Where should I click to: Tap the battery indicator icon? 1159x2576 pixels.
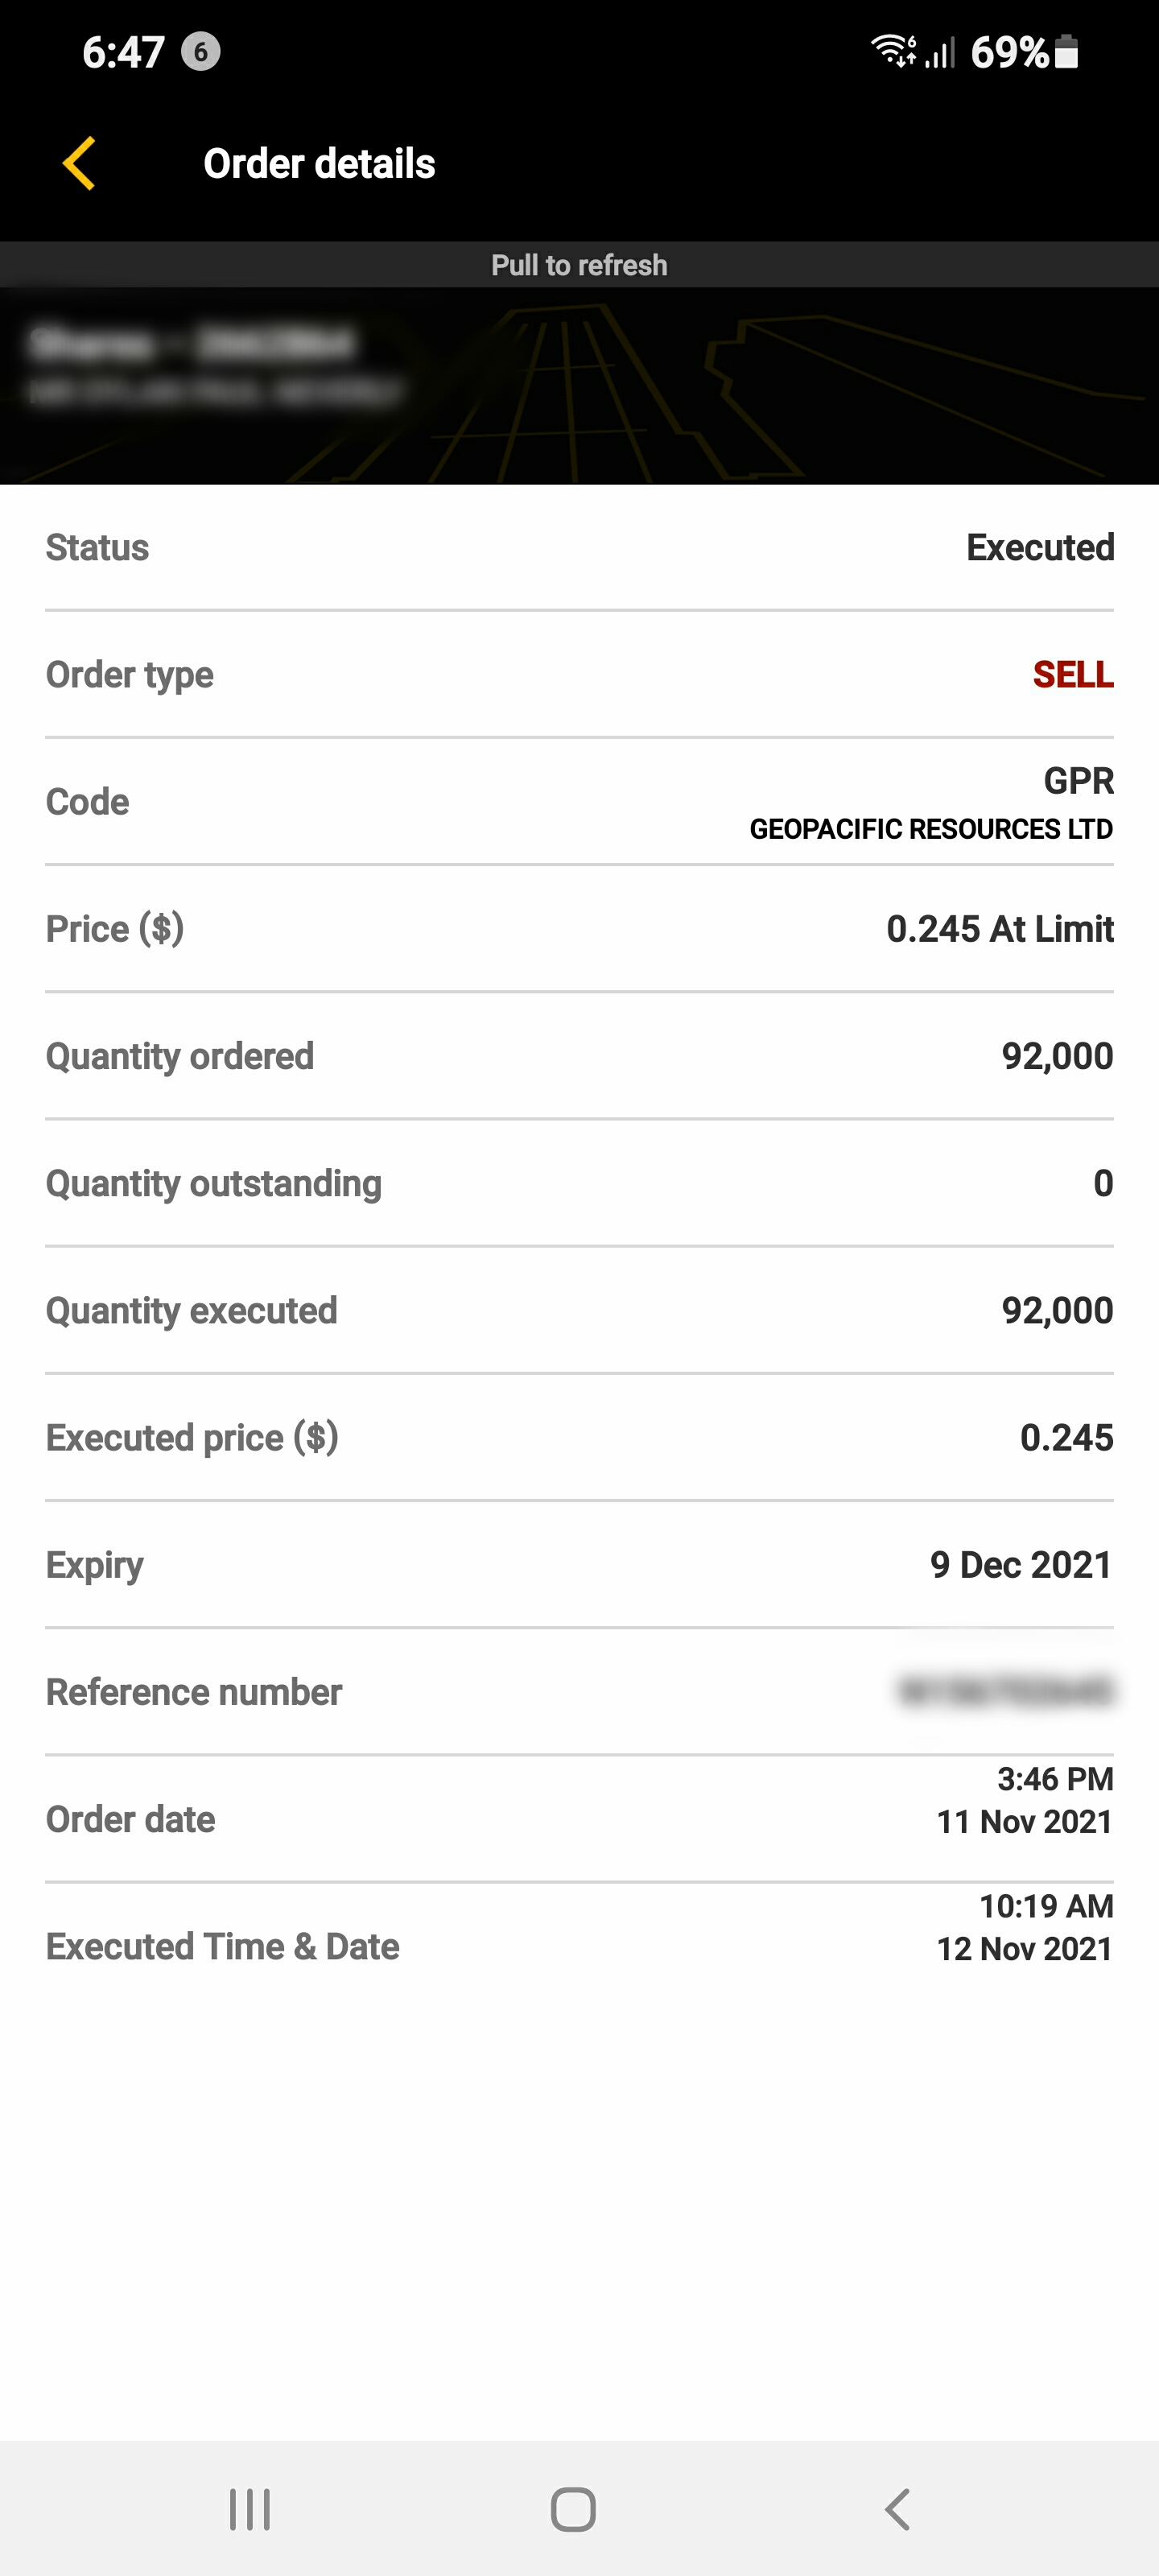tap(1067, 51)
